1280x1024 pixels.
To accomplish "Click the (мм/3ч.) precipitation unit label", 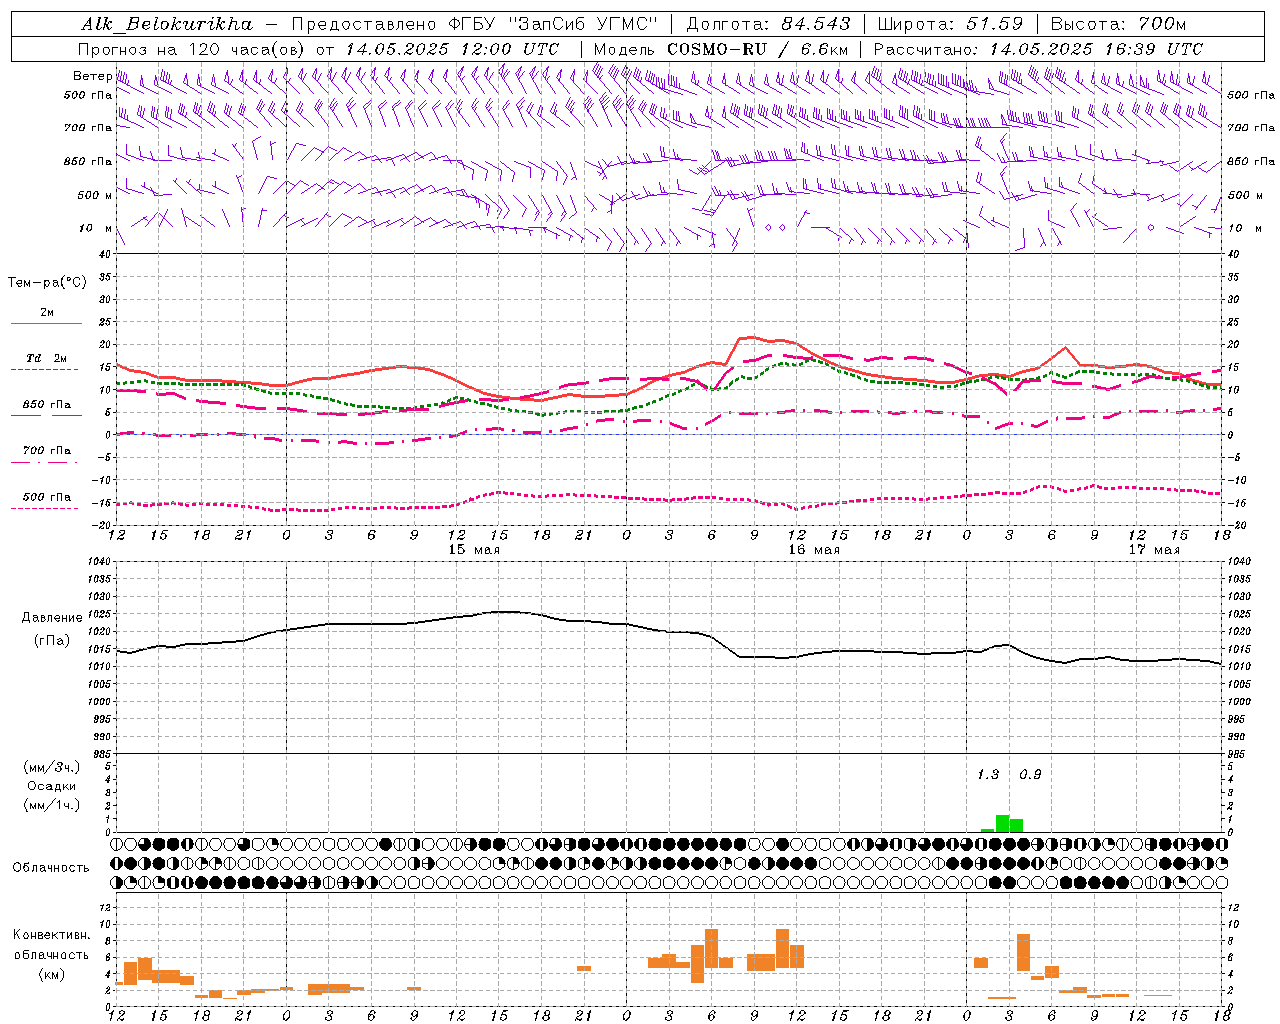I will tap(52, 767).
